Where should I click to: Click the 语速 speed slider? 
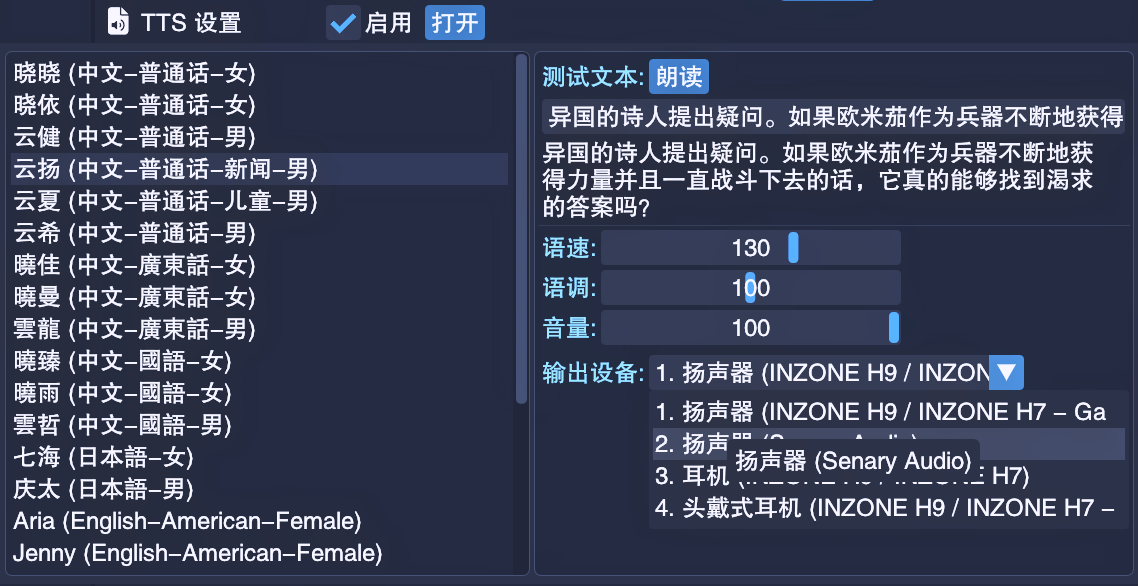click(750, 248)
